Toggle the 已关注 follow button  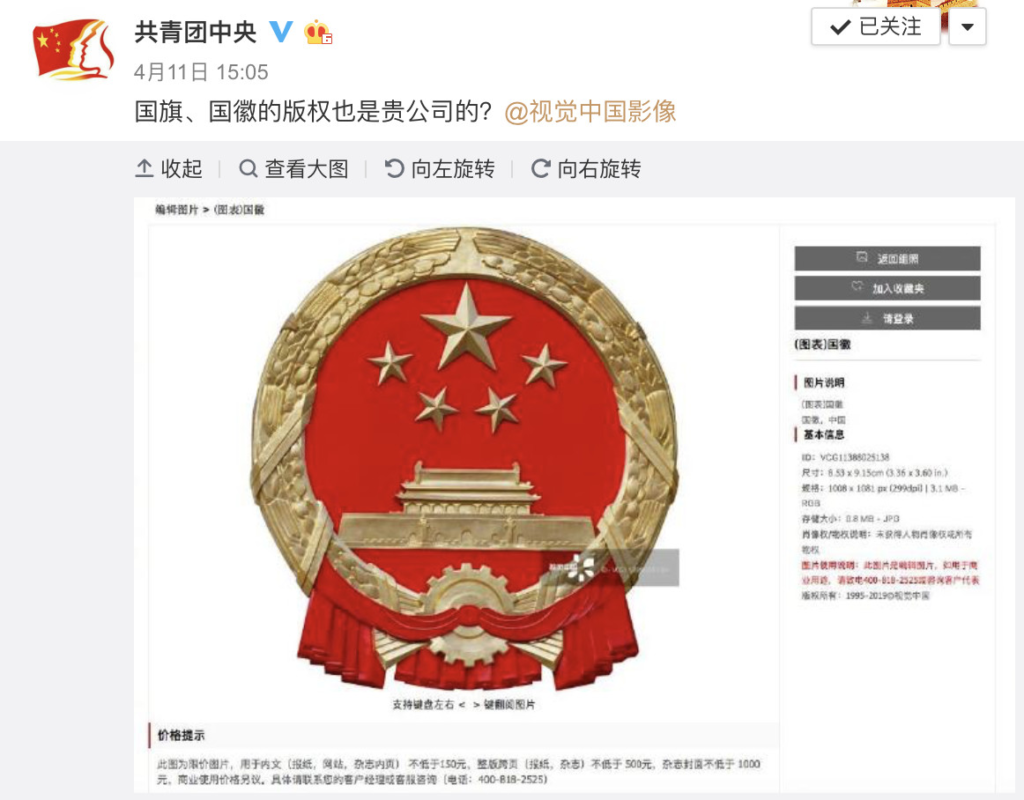(875, 27)
